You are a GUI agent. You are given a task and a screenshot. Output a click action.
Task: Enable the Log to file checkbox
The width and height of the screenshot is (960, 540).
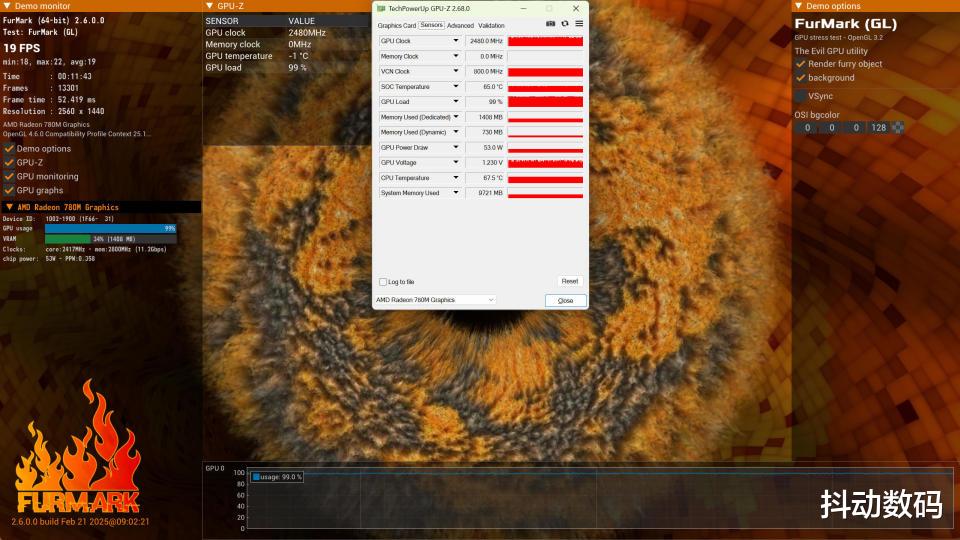383,282
